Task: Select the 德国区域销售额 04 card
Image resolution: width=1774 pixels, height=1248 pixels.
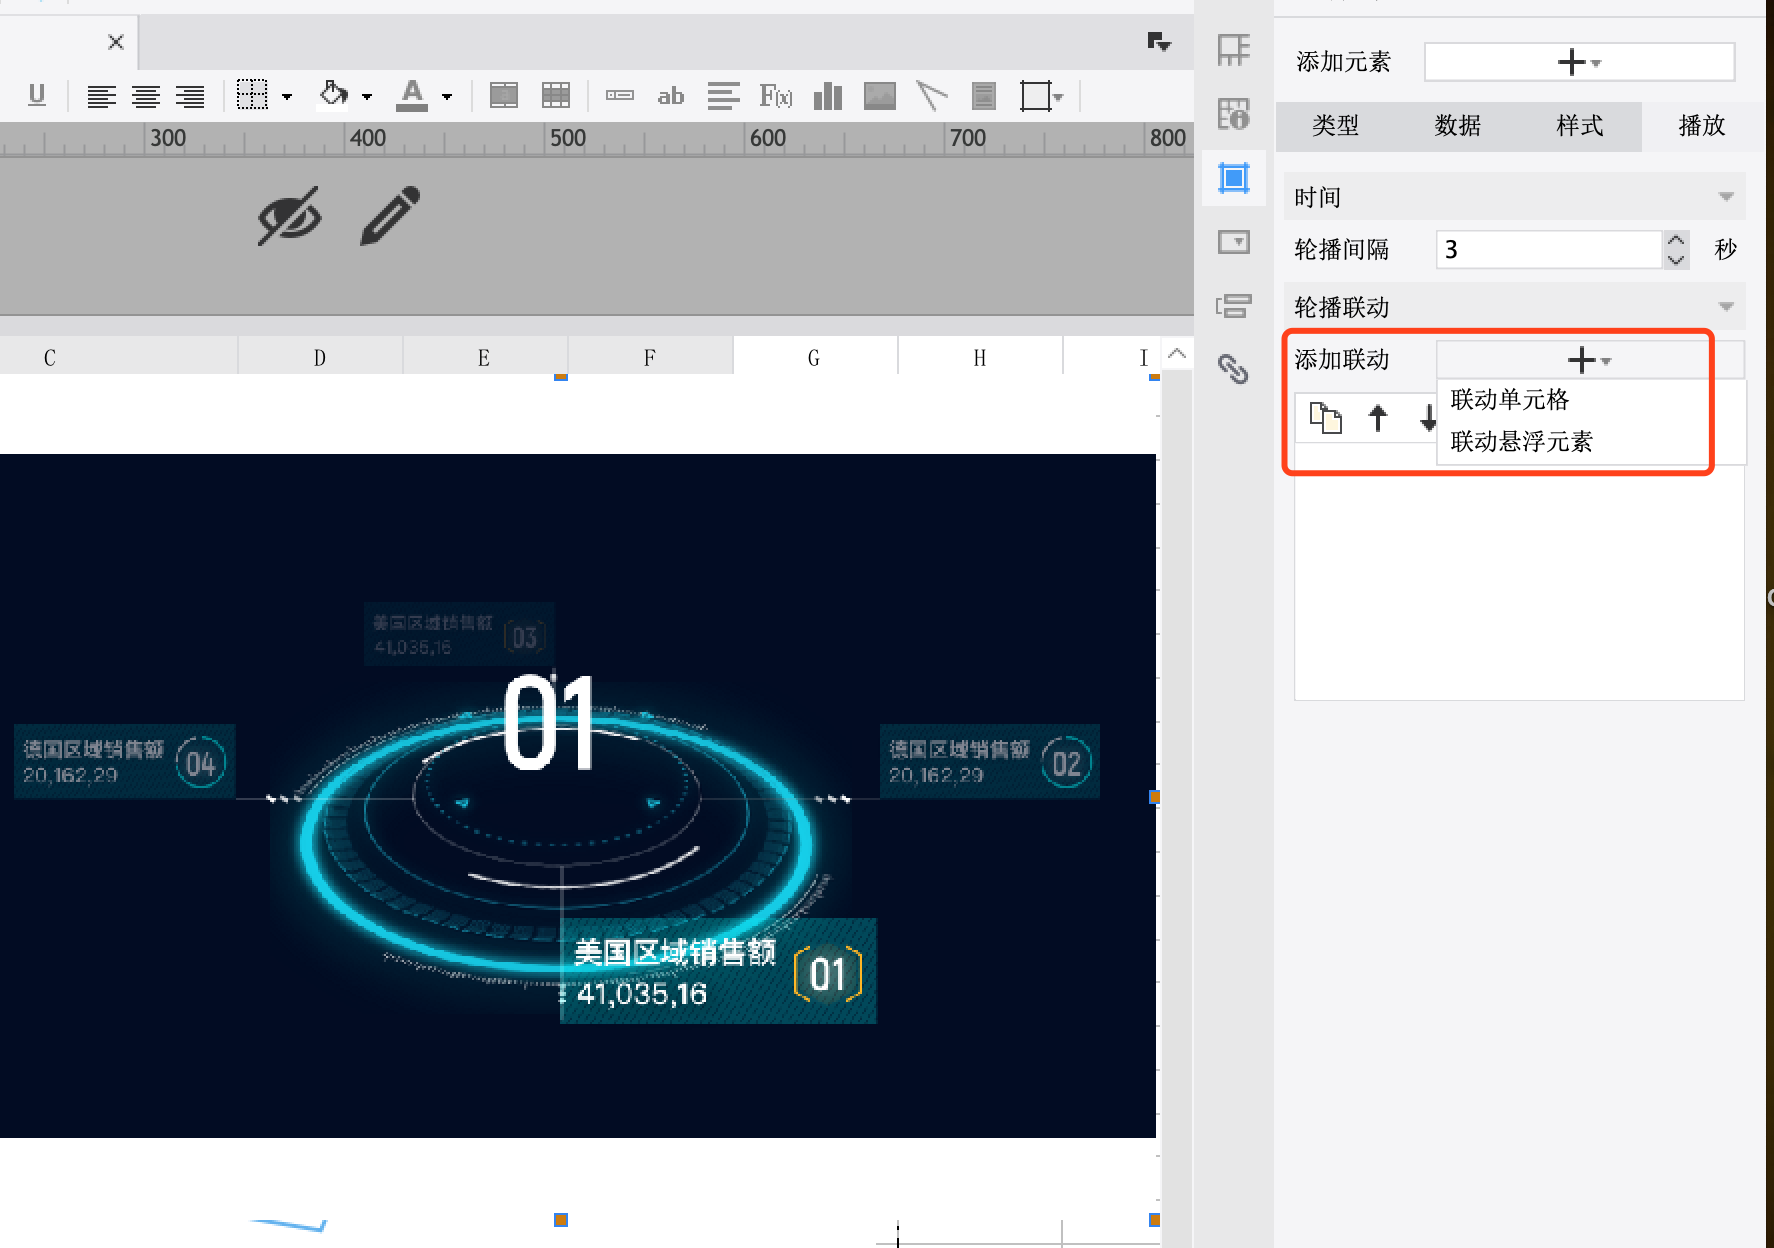Action: click(125, 762)
